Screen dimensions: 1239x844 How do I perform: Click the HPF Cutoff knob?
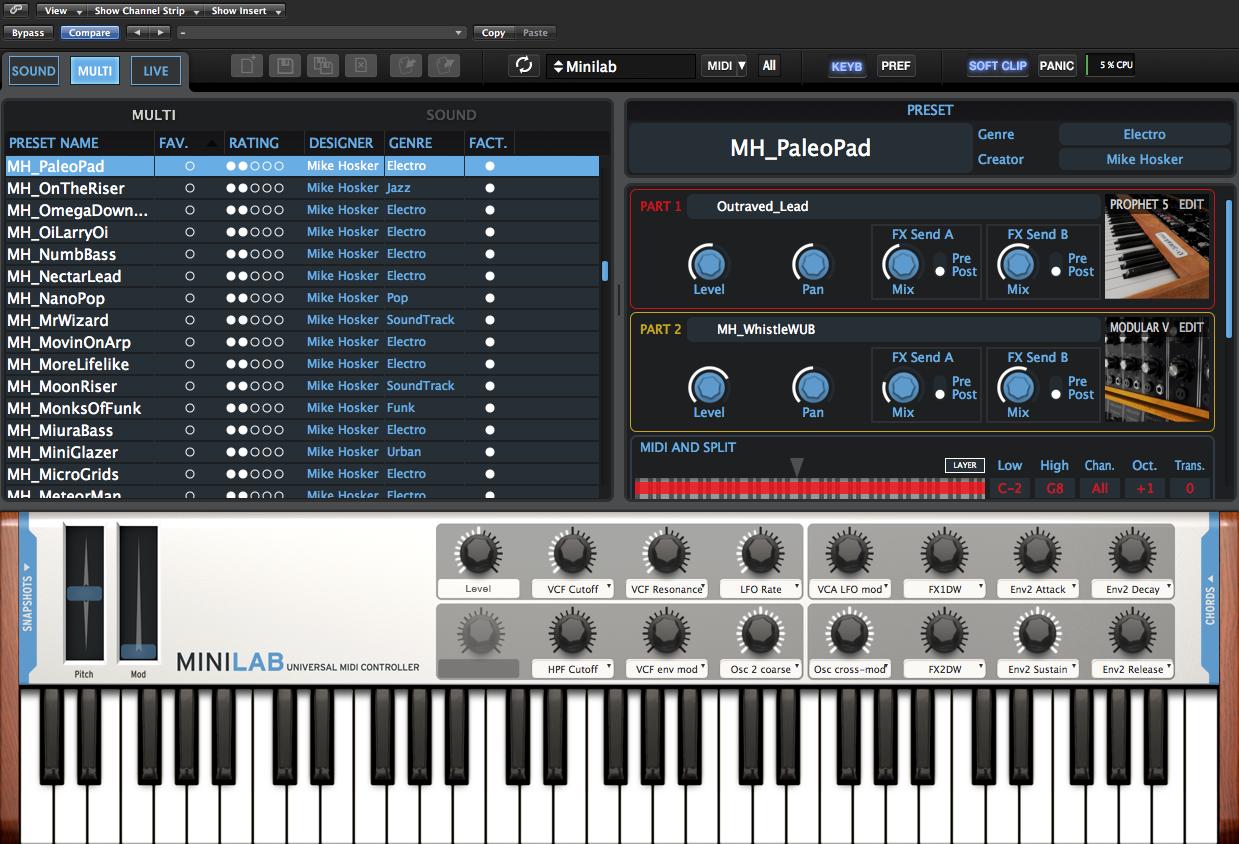click(572, 631)
